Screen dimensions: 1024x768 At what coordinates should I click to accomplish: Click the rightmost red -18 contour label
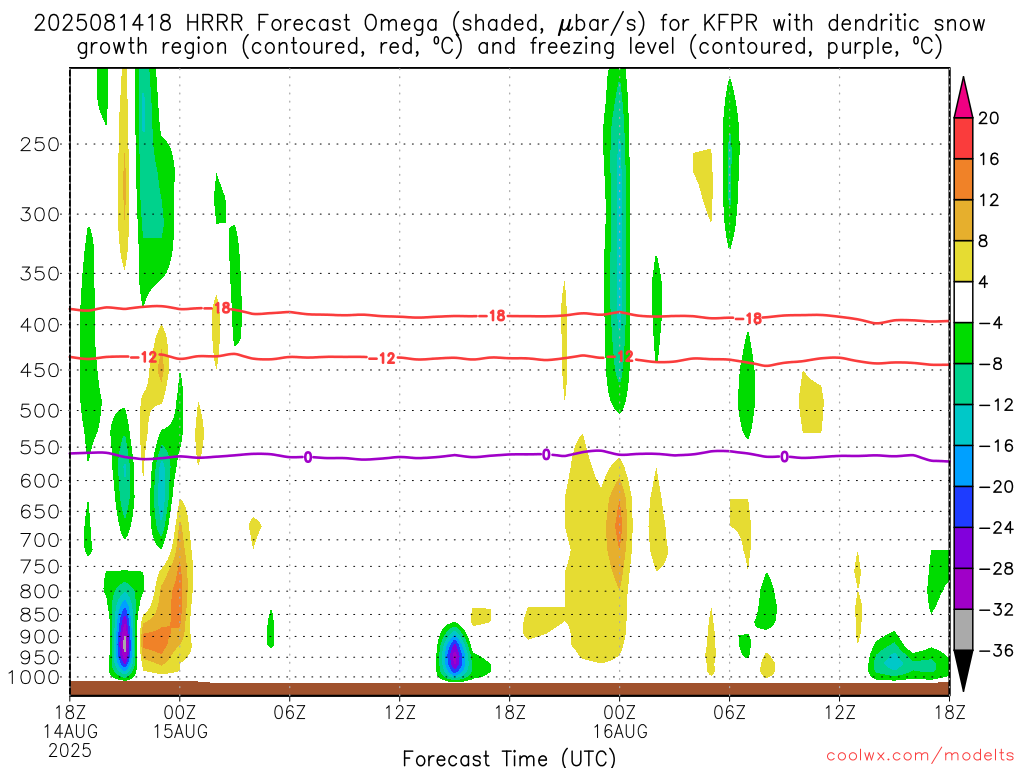tap(748, 319)
